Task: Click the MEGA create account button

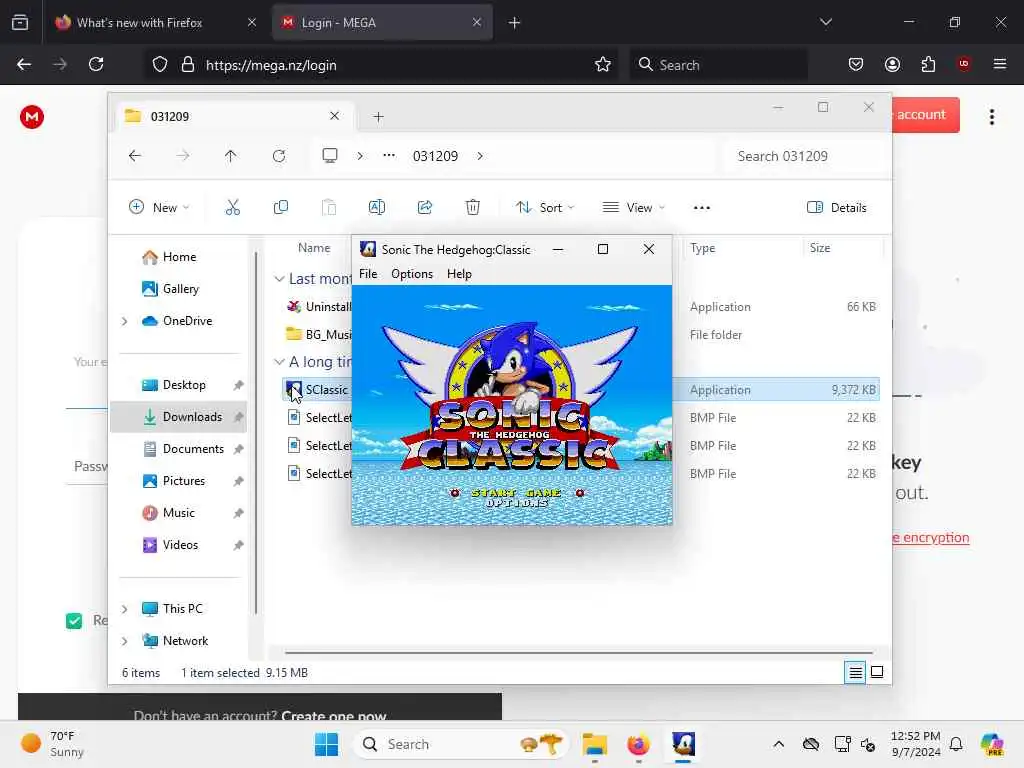Action: point(925,115)
